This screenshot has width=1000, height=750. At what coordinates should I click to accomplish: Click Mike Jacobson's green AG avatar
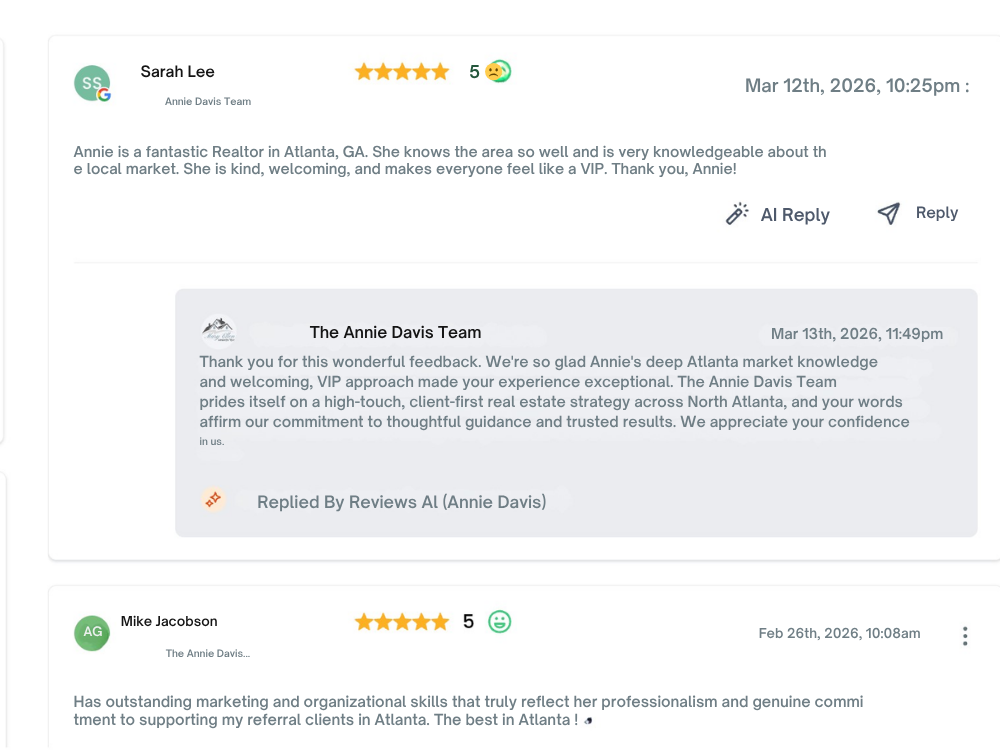coord(92,632)
